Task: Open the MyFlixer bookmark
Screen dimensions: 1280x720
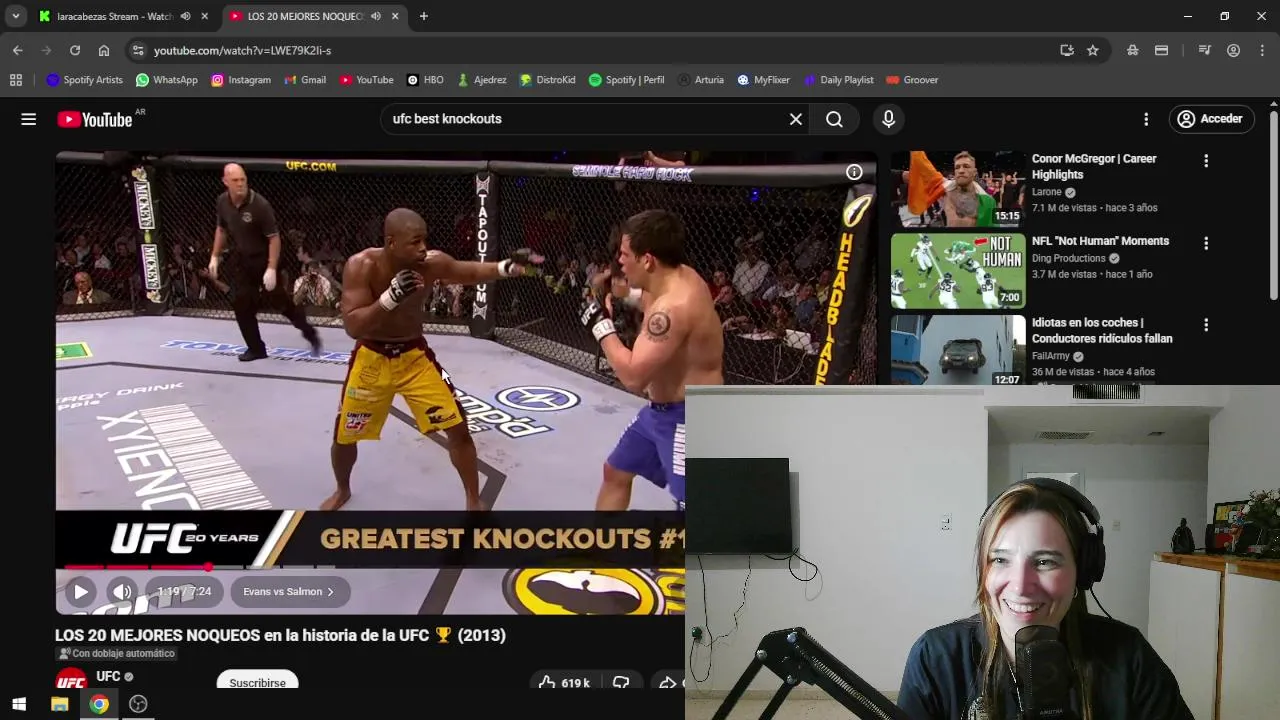Action: pyautogui.click(x=763, y=80)
